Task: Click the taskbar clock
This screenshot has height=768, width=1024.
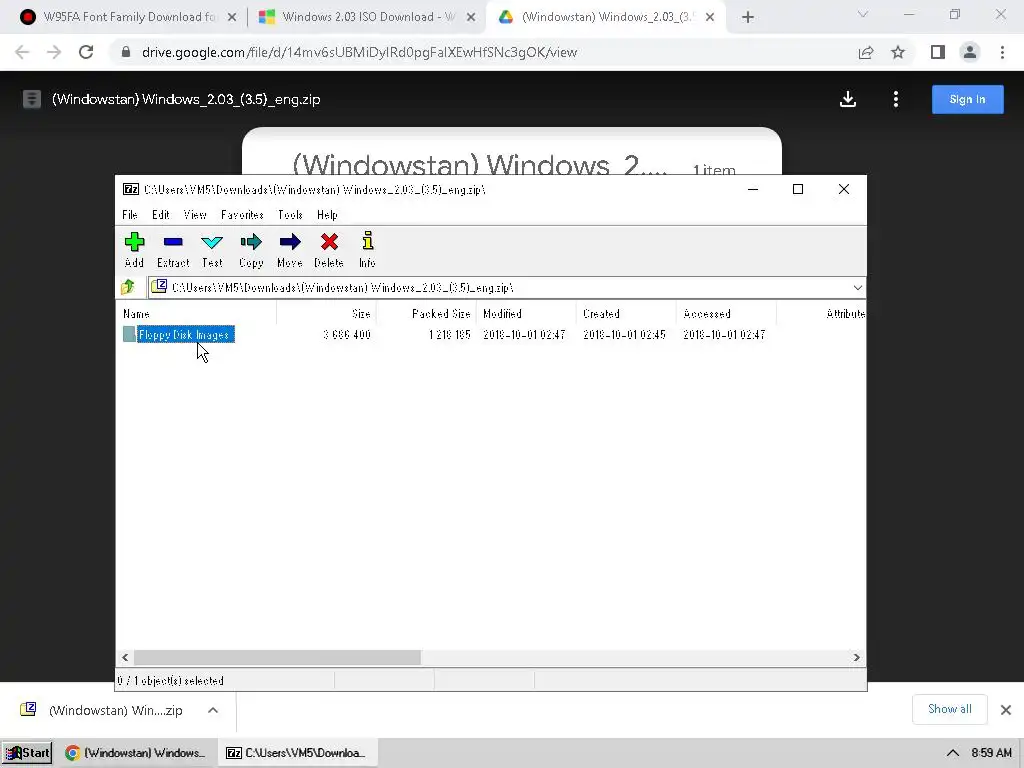Action: pos(991,753)
